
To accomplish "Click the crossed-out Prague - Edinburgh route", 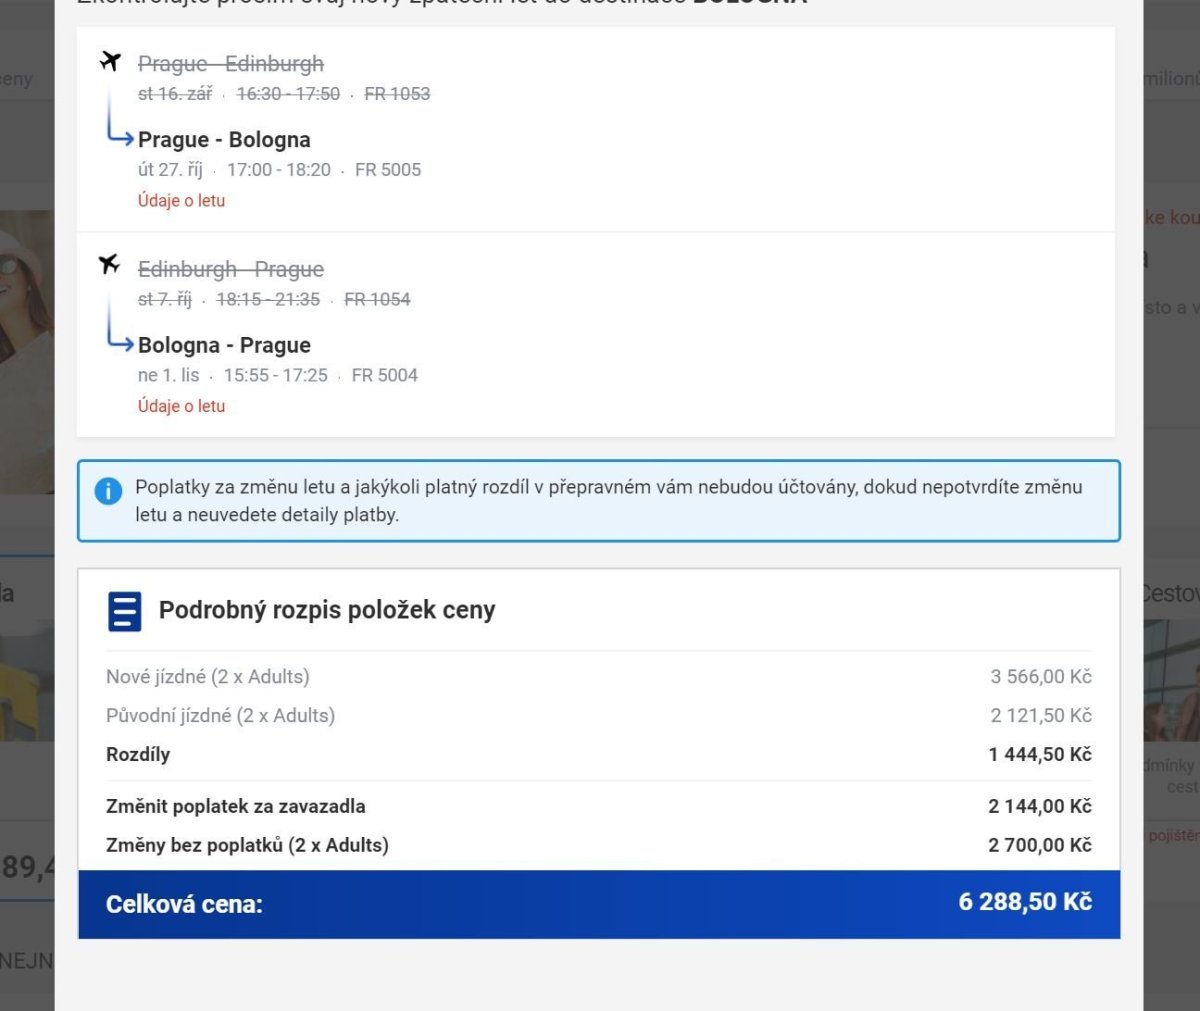I will point(230,64).
